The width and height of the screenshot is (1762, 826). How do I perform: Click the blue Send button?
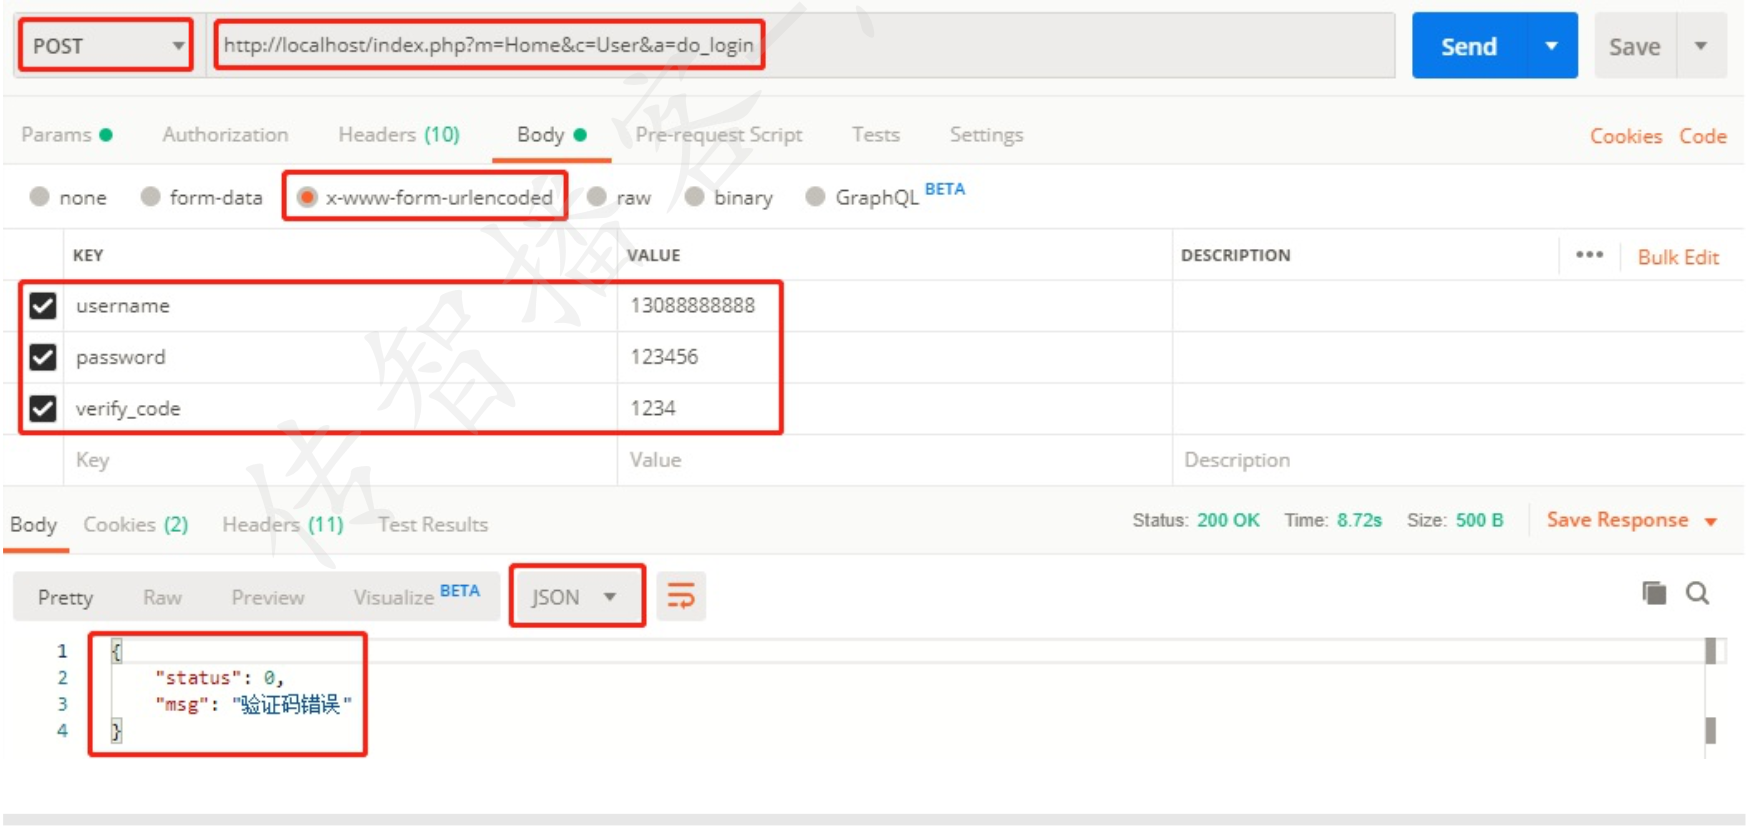[x=1469, y=46]
